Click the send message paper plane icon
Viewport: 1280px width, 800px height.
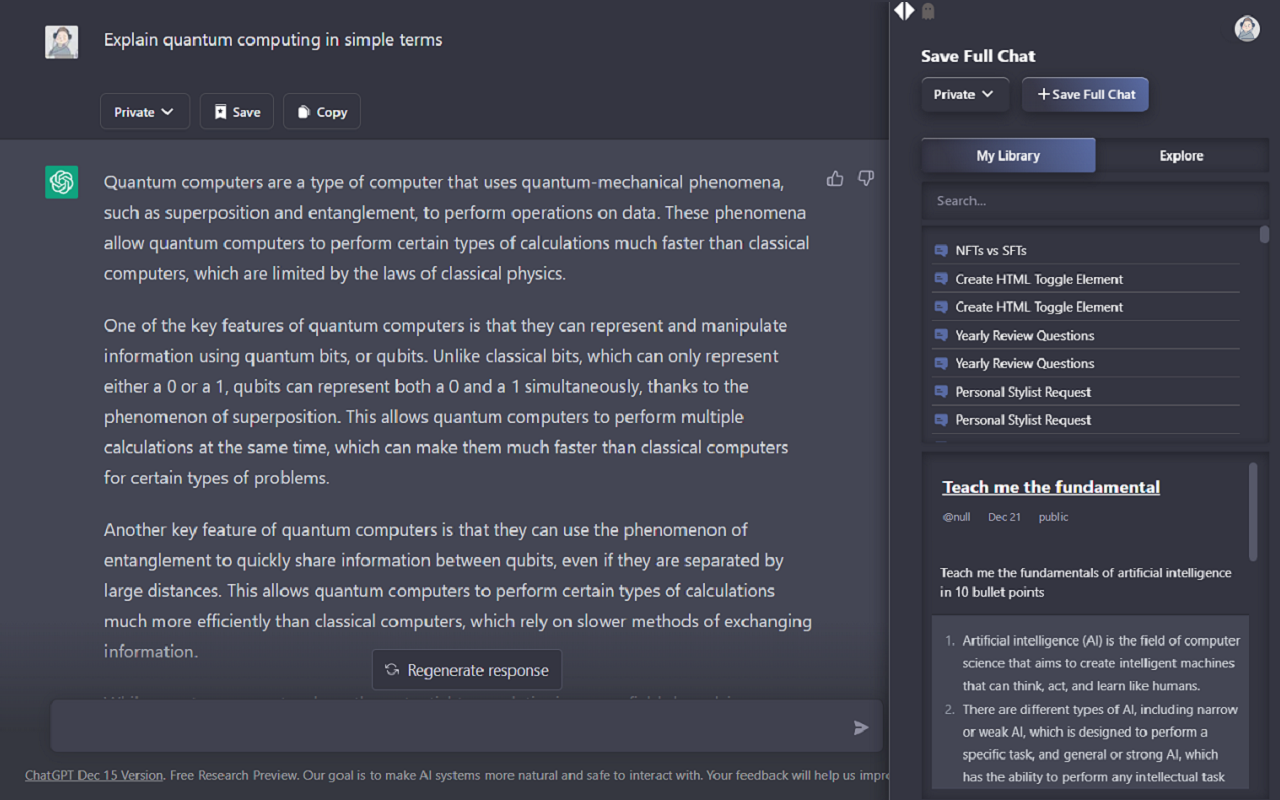pos(861,728)
